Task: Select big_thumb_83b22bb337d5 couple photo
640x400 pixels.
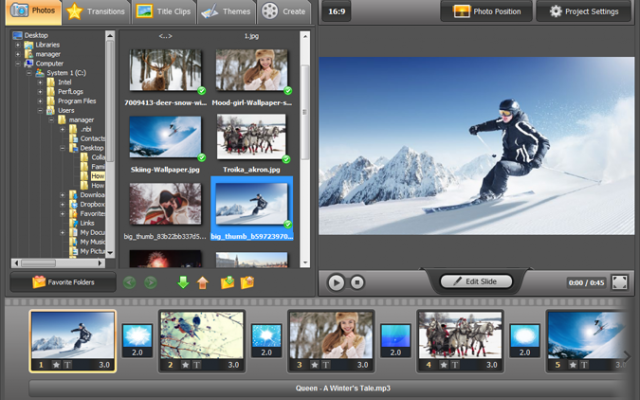Action: tap(165, 204)
